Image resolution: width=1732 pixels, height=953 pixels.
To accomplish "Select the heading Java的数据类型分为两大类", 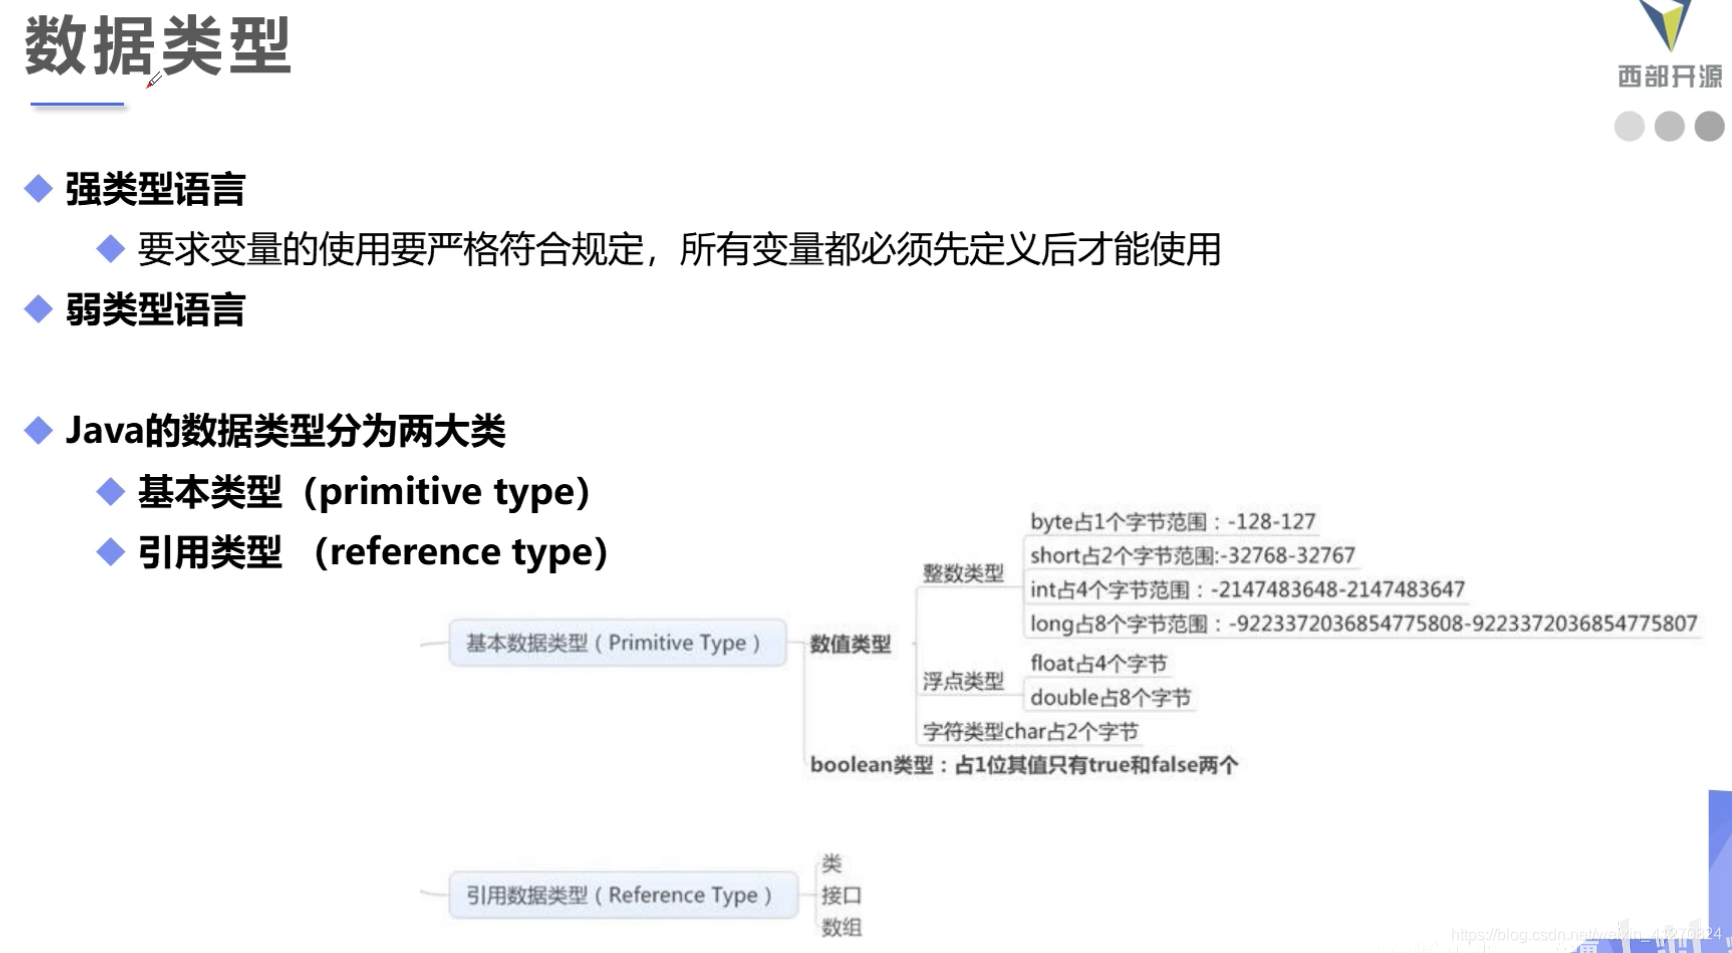I will (x=285, y=431).
